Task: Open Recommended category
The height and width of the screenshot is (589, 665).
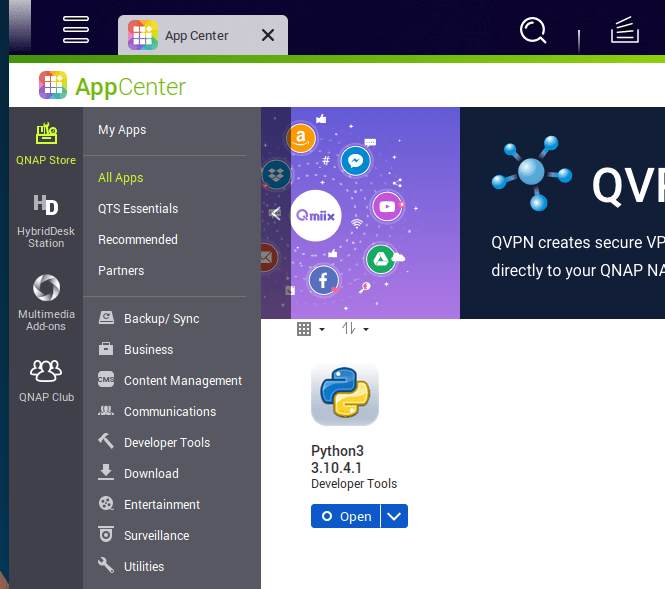Action: click(138, 240)
